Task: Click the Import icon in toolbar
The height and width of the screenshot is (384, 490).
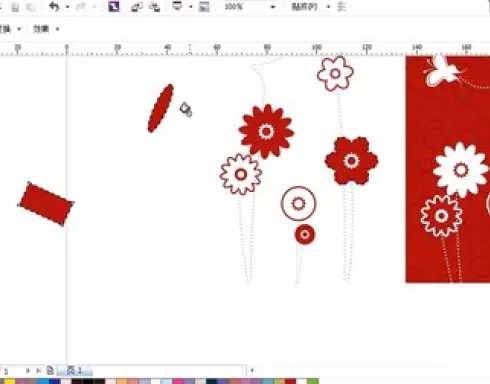Action: click(136, 7)
